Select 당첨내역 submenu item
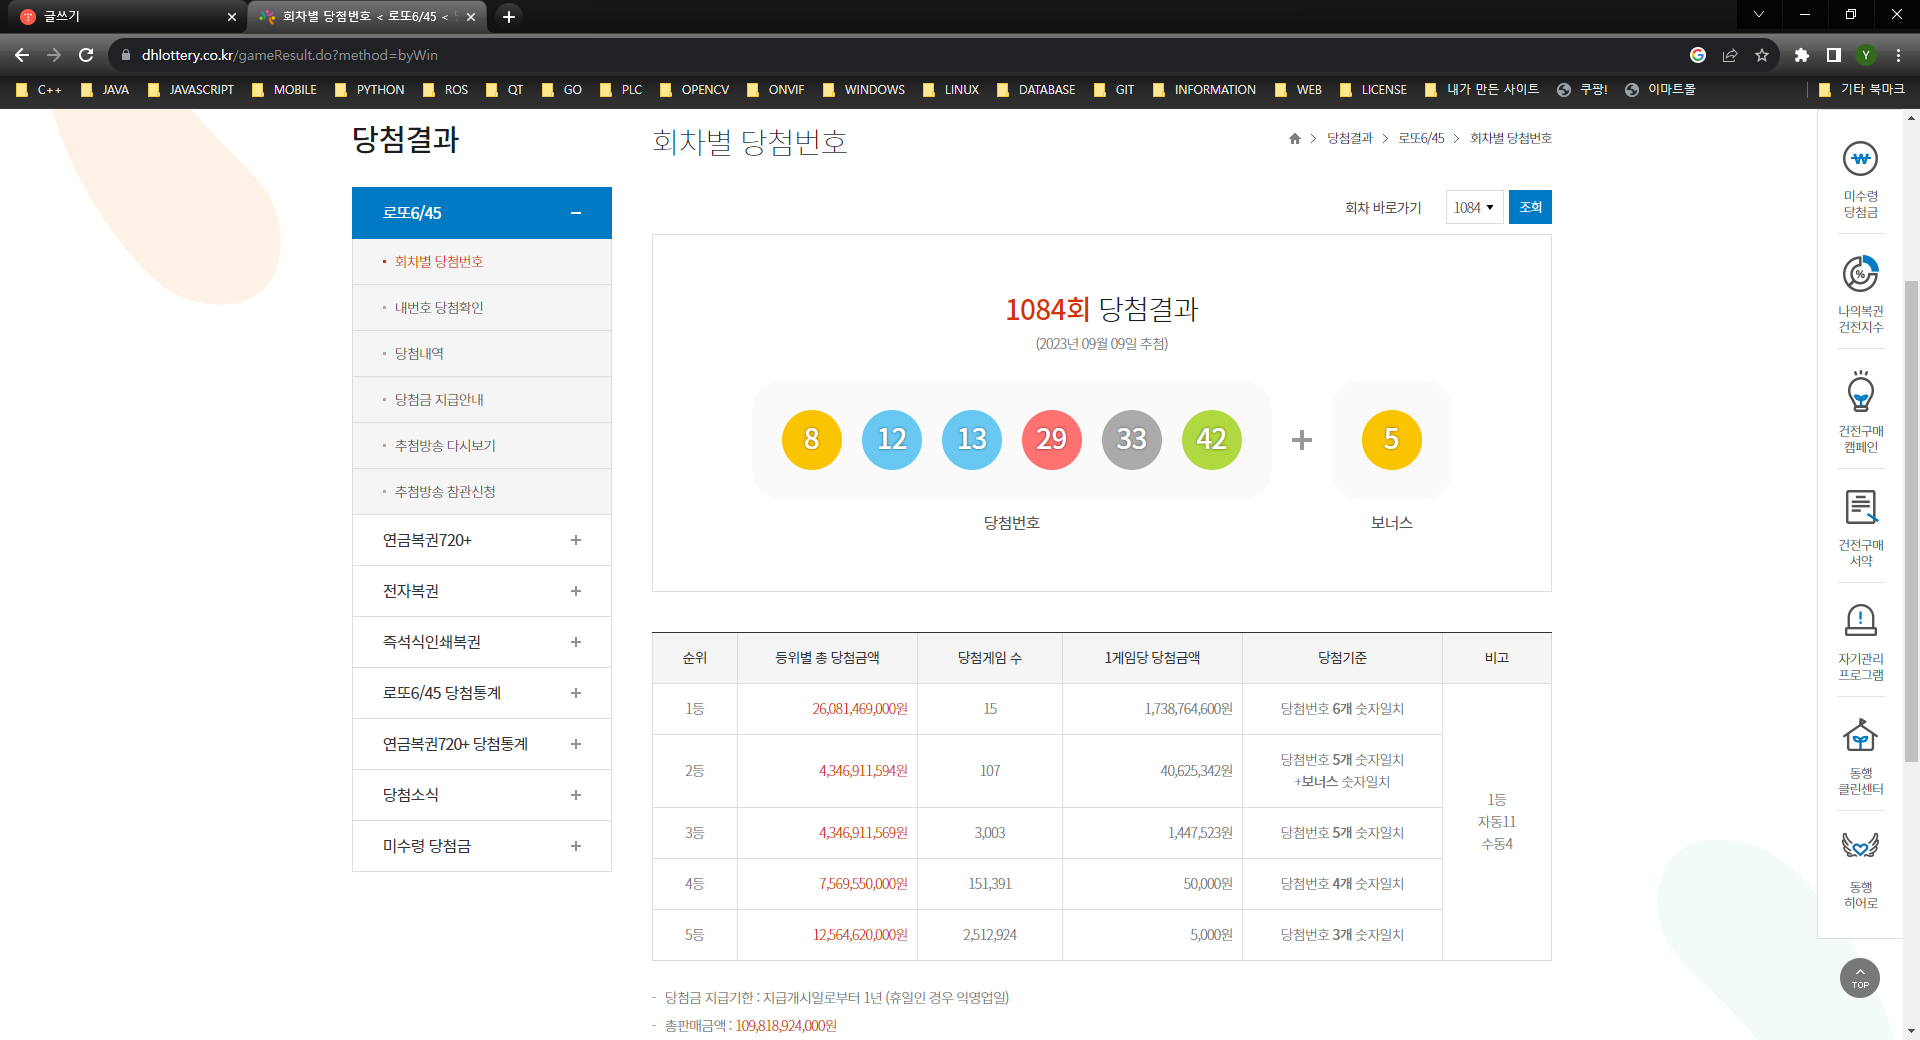The height and width of the screenshot is (1040, 1920). (419, 354)
